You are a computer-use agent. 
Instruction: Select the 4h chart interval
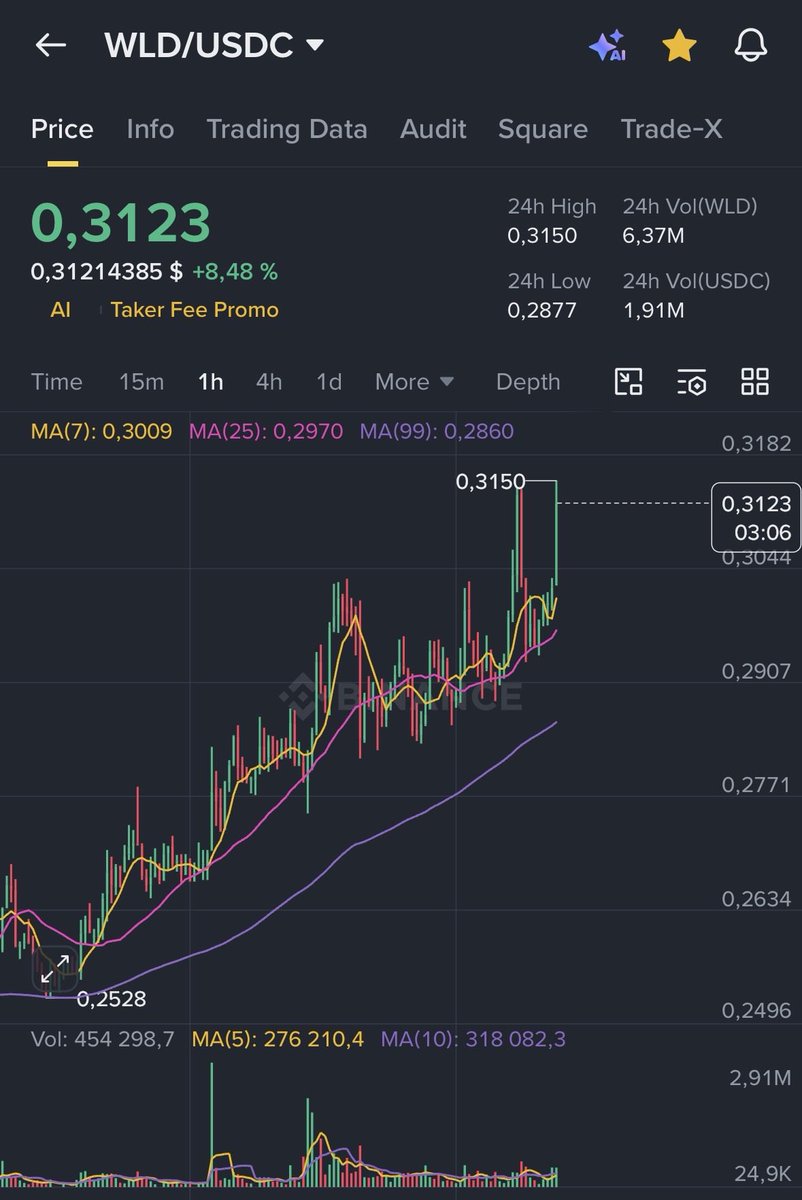pyautogui.click(x=269, y=382)
